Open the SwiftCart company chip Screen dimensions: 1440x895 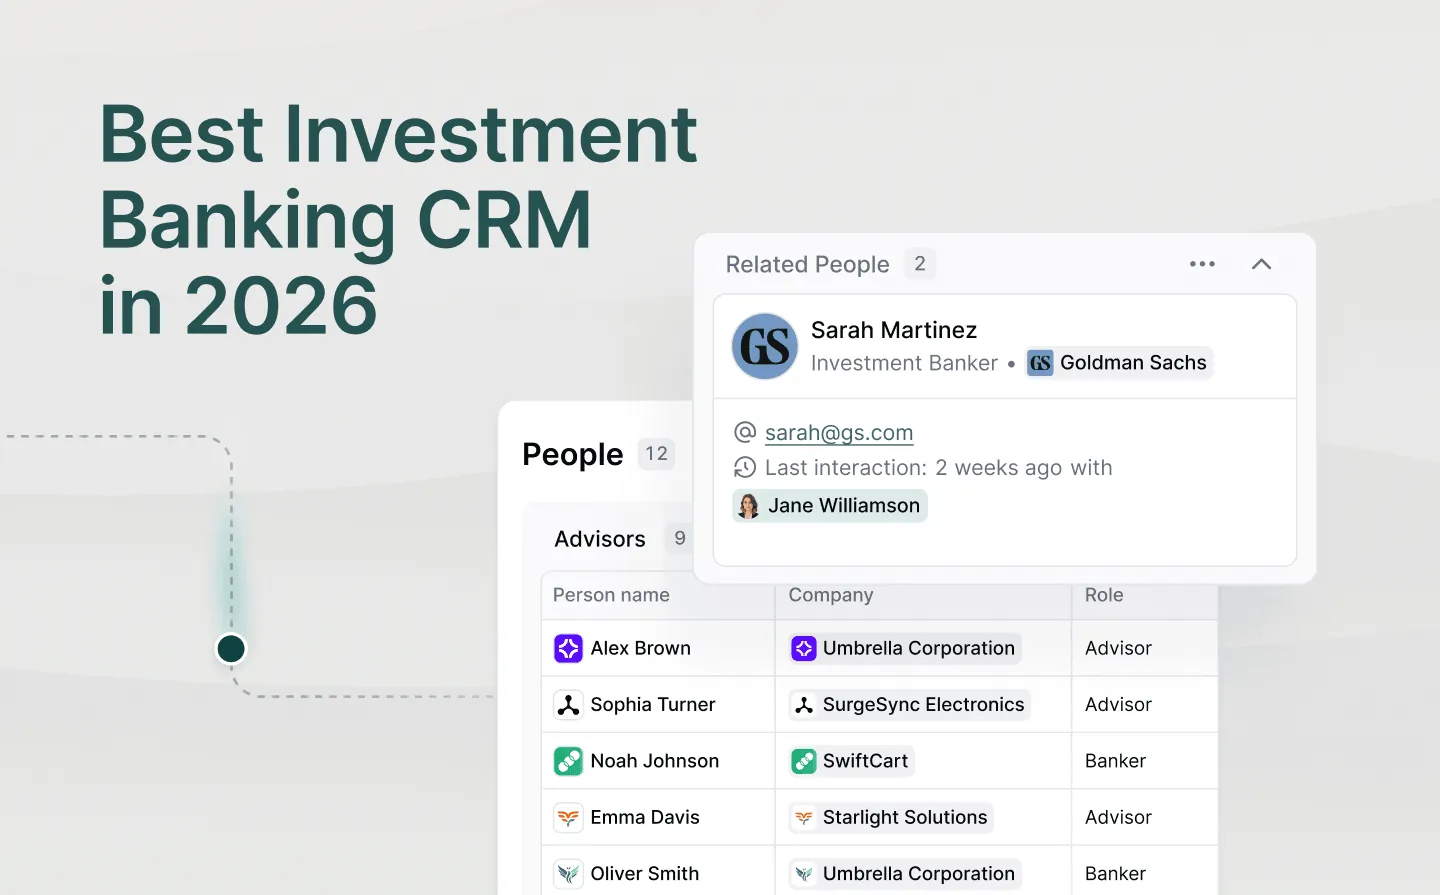pos(852,761)
